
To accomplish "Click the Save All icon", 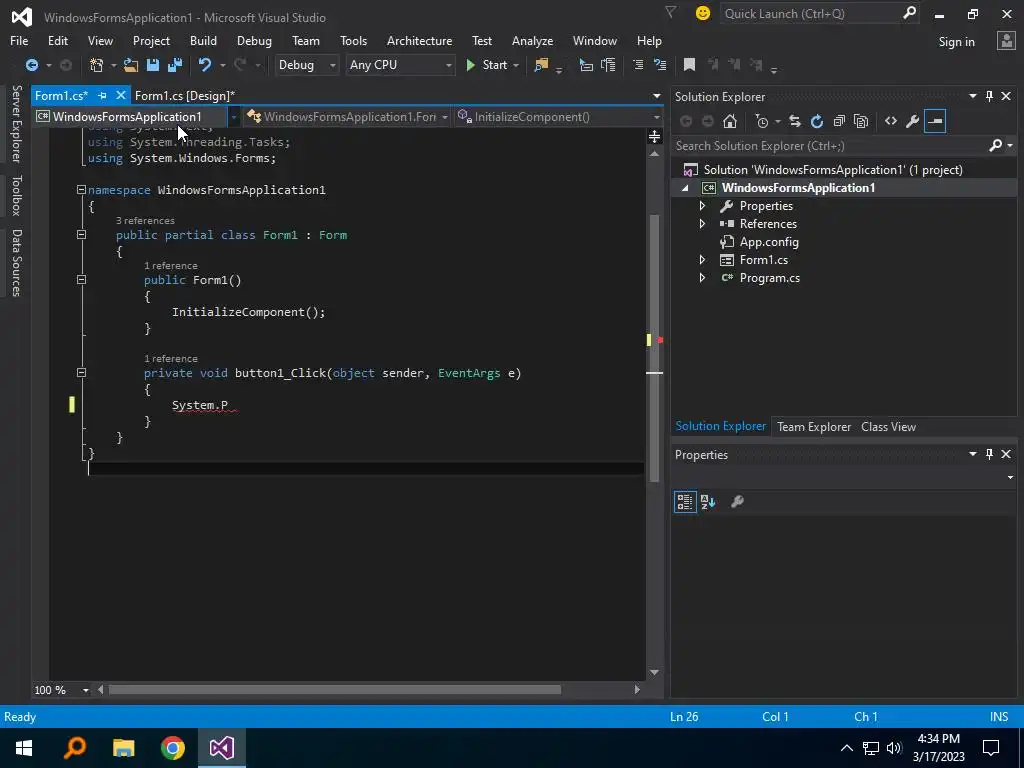I will [175, 65].
